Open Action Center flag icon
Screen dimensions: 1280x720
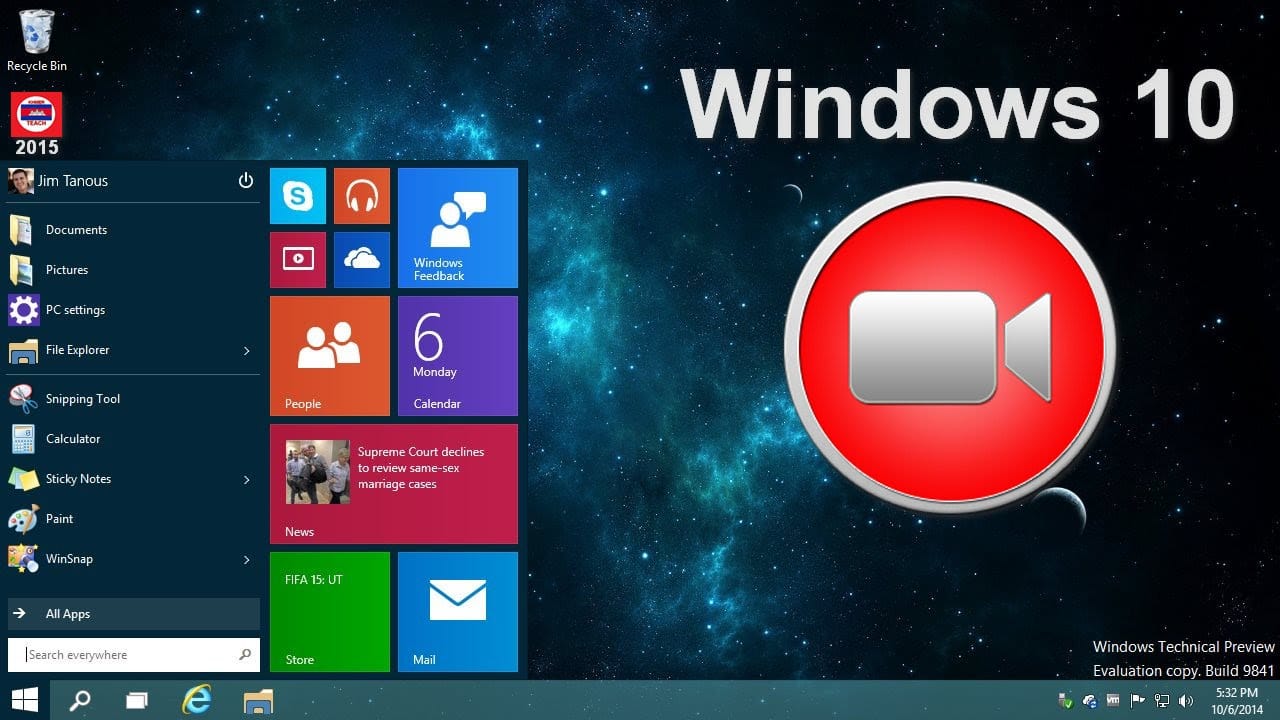[1138, 701]
